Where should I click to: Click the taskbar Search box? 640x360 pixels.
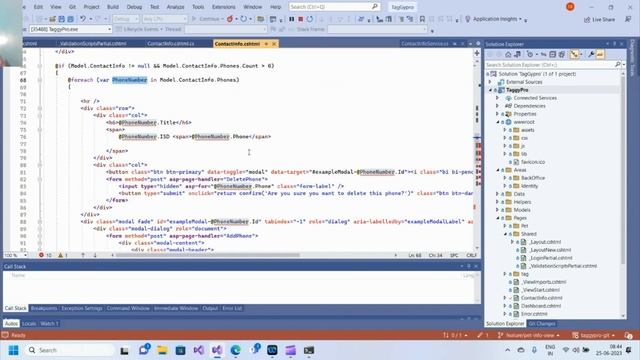click(x=69, y=350)
